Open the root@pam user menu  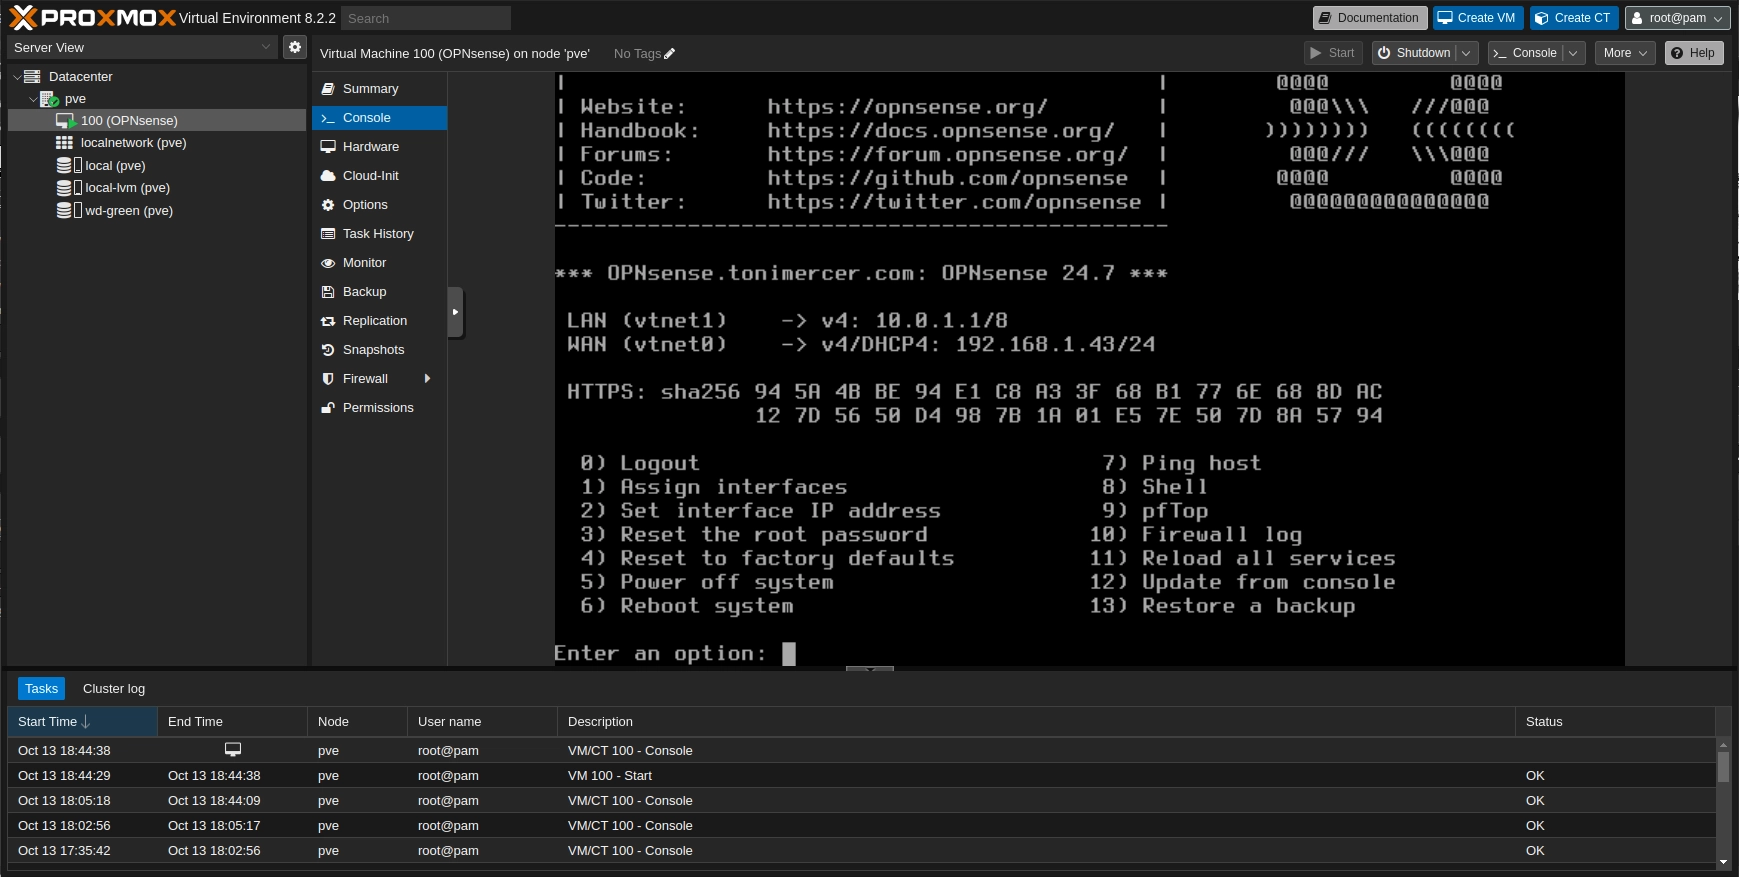(x=1677, y=18)
